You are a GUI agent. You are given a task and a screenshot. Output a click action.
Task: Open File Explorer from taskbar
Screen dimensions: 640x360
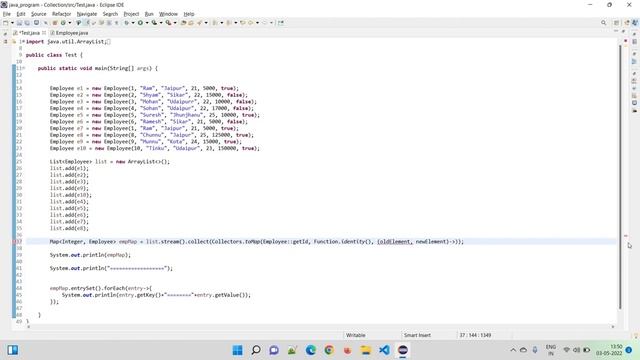coord(366,350)
